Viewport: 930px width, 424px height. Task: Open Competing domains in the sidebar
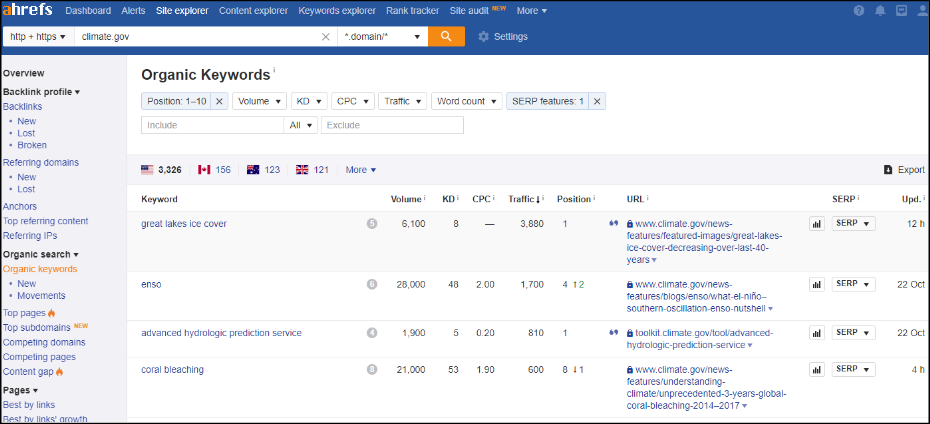[44, 342]
